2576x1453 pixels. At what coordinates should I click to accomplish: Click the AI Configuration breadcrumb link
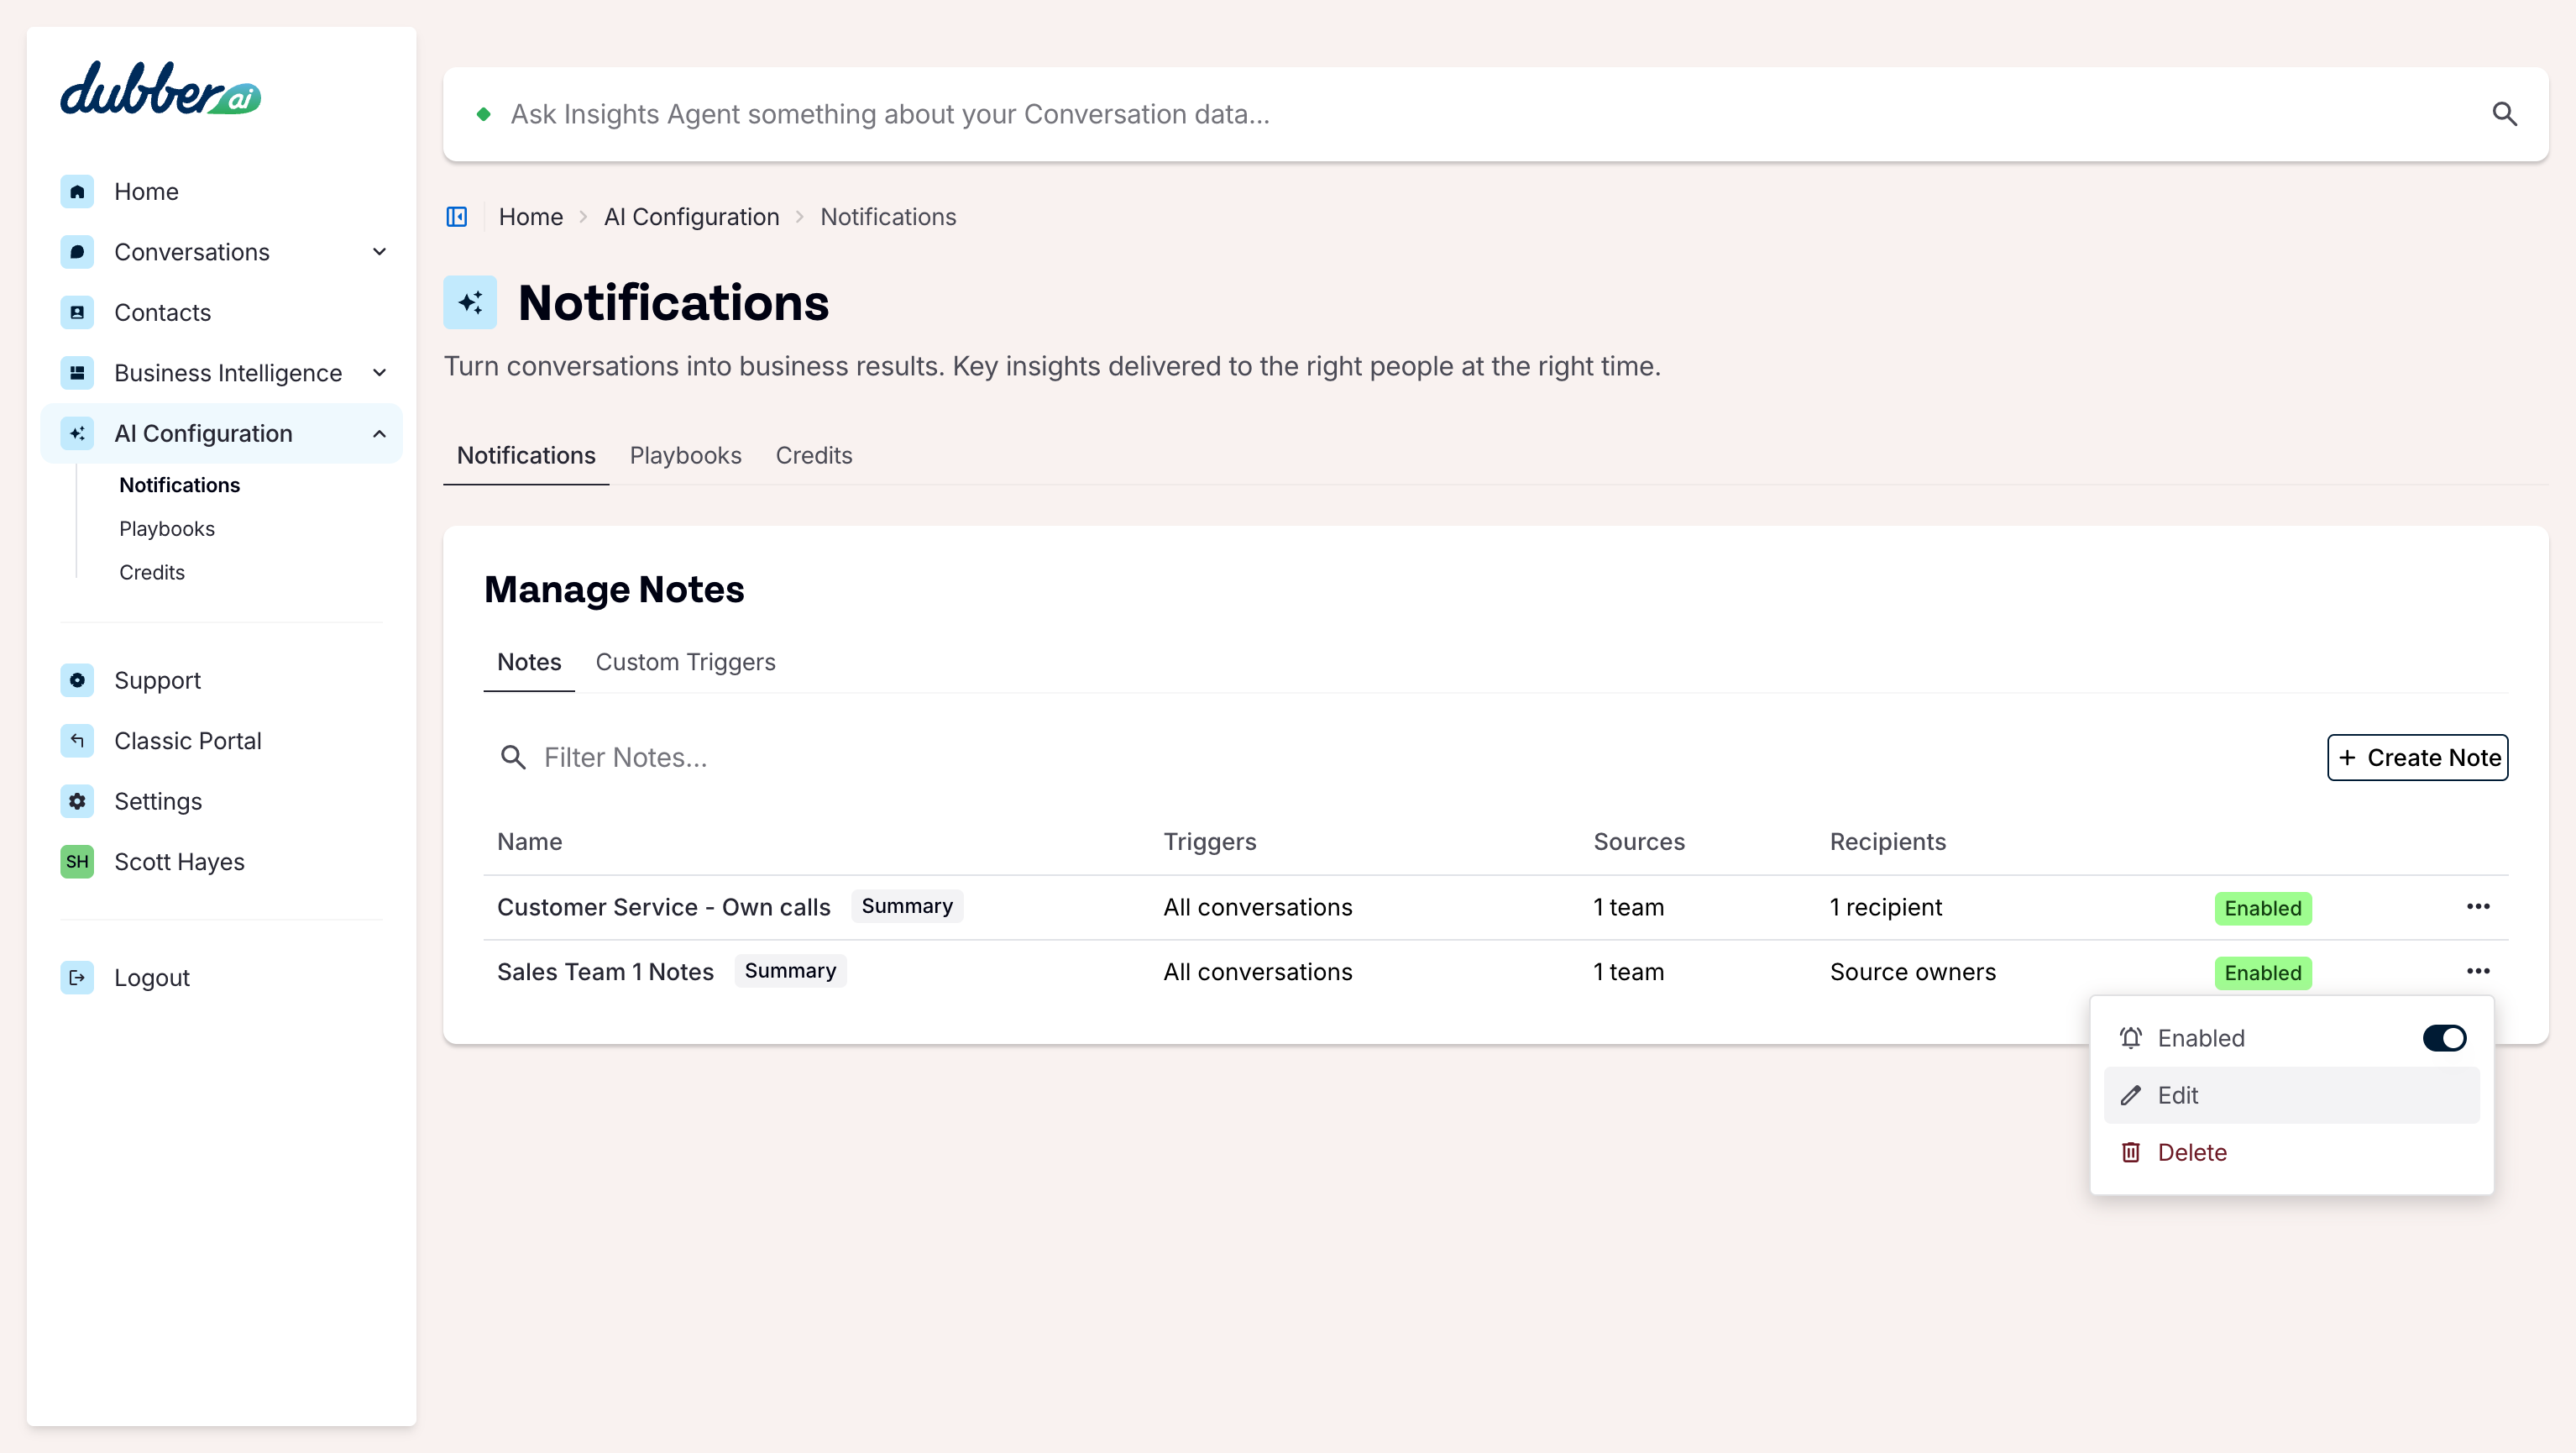pyautogui.click(x=691, y=217)
